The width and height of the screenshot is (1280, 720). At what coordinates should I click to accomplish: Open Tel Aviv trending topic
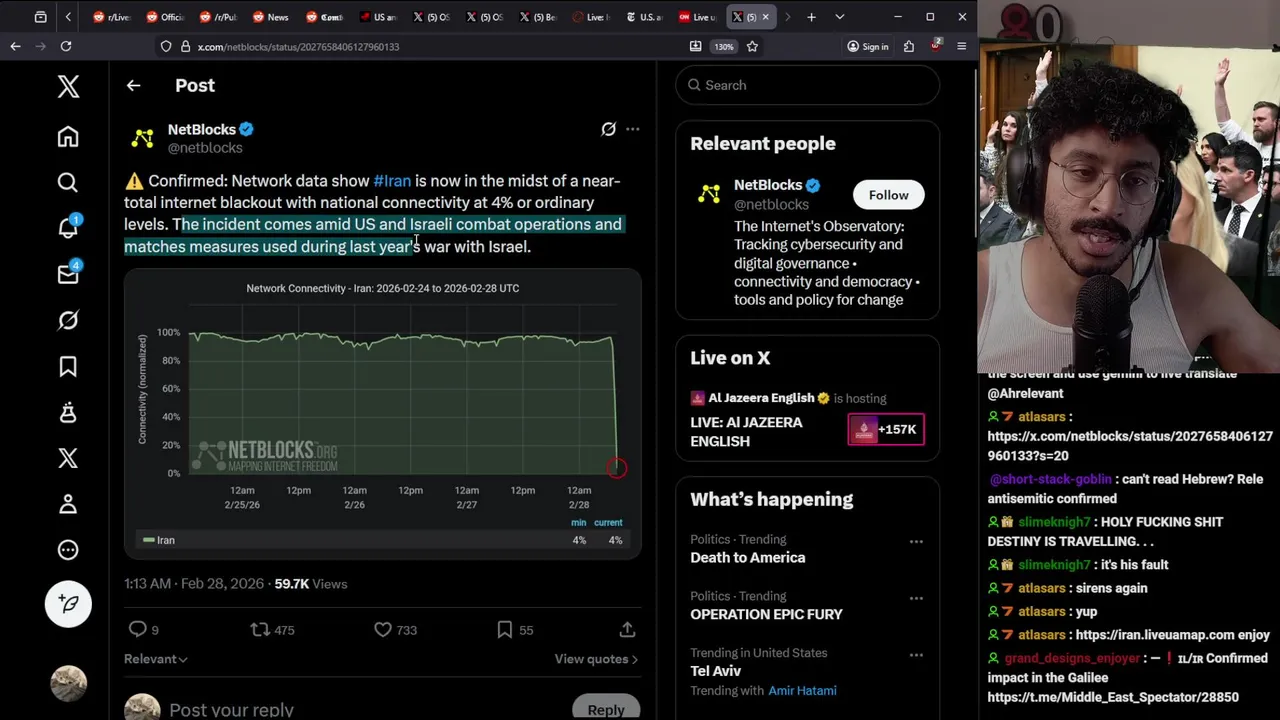click(715, 671)
